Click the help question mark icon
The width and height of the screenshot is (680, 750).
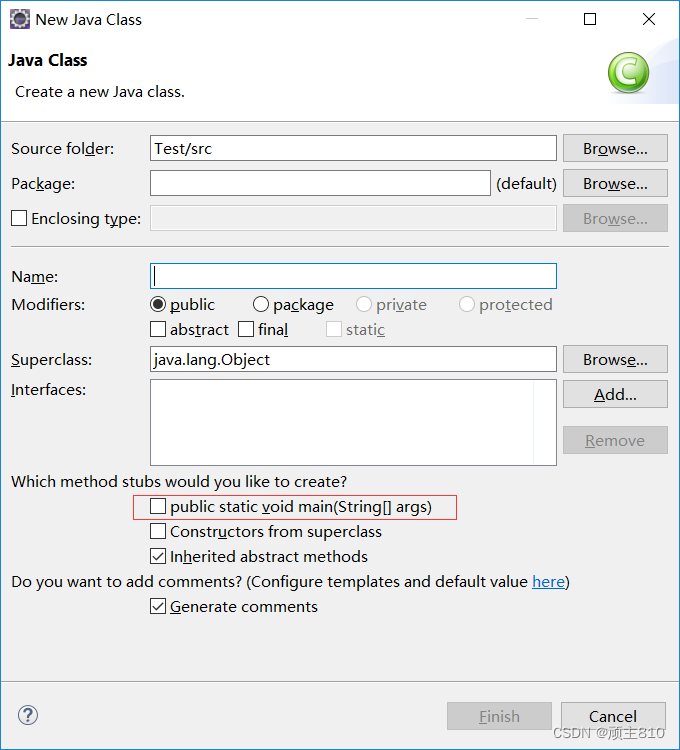click(x=28, y=716)
